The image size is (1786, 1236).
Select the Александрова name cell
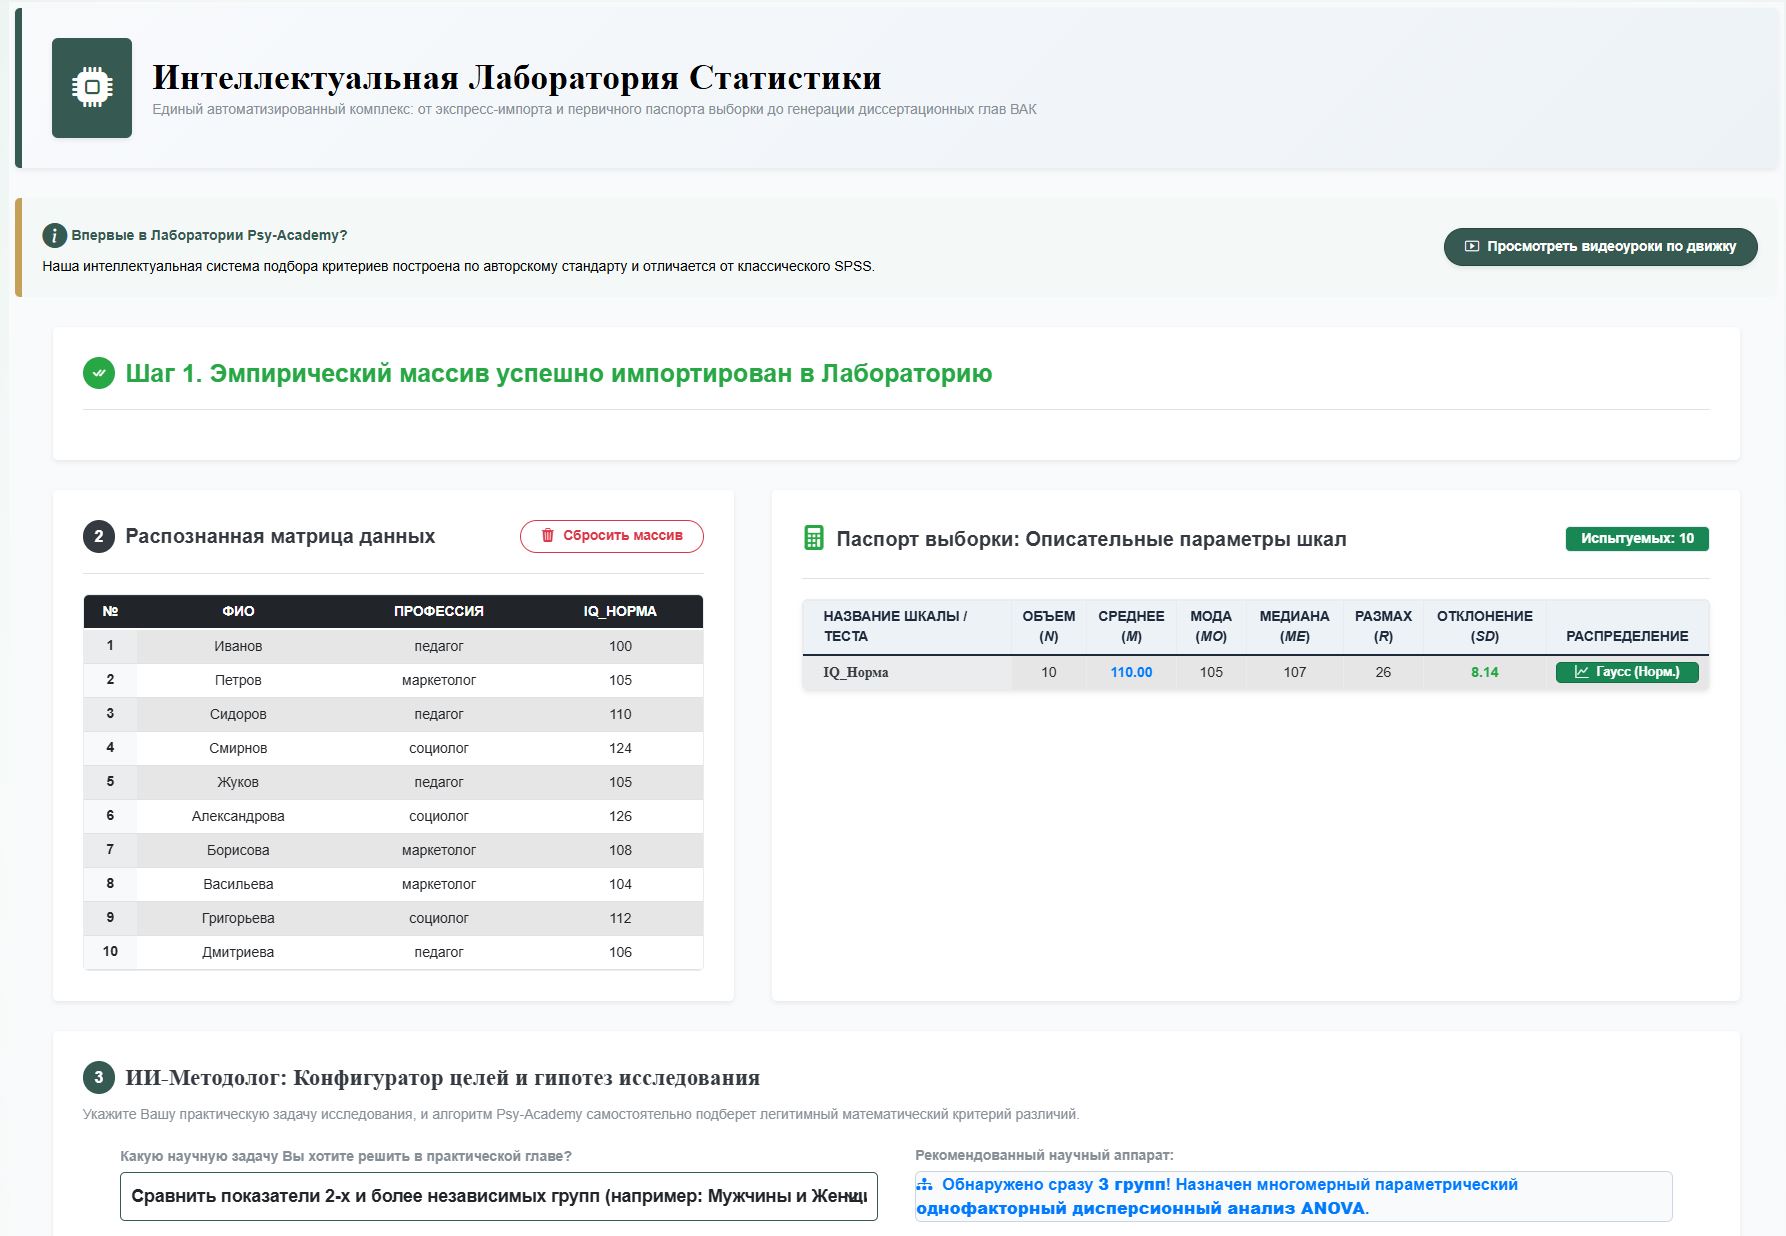[238, 816]
